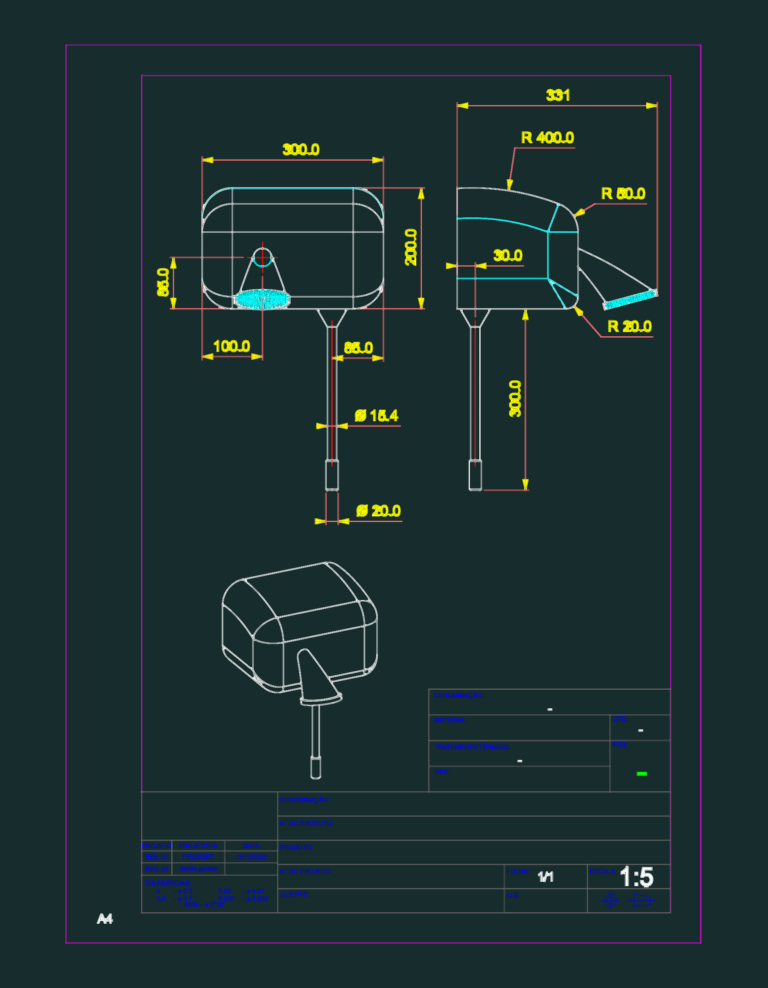Pick the R 20.0 radius label
The width and height of the screenshot is (768, 988).
pos(629,326)
